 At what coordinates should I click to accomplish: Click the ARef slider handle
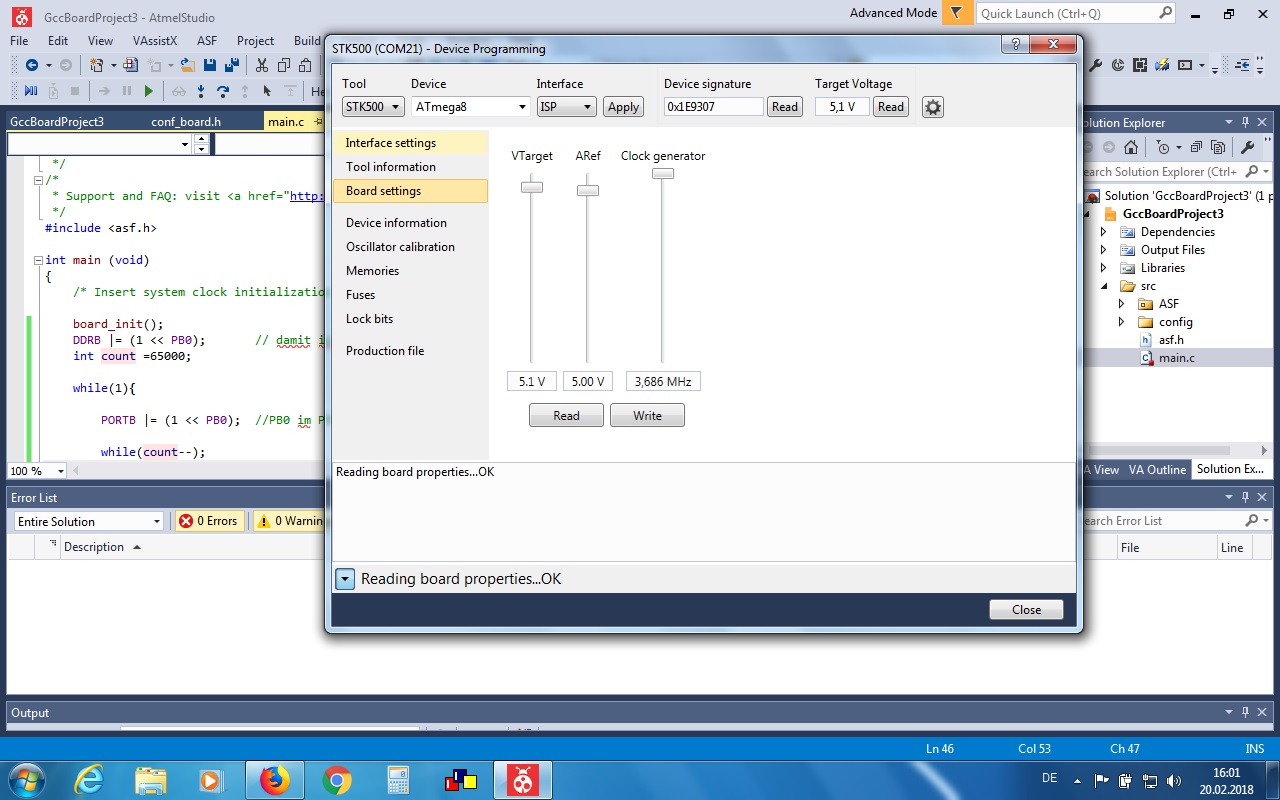pyautogui.click(x=588, y=190)
